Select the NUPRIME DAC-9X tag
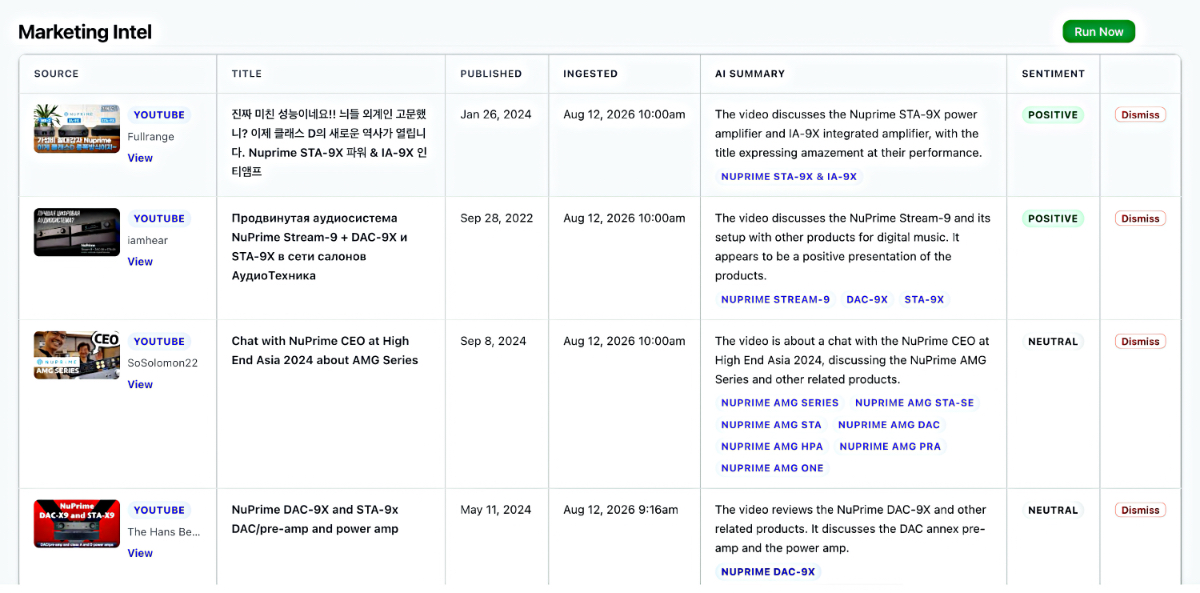The height and width of the screenshot is (593, 1200). pos(768,572)
